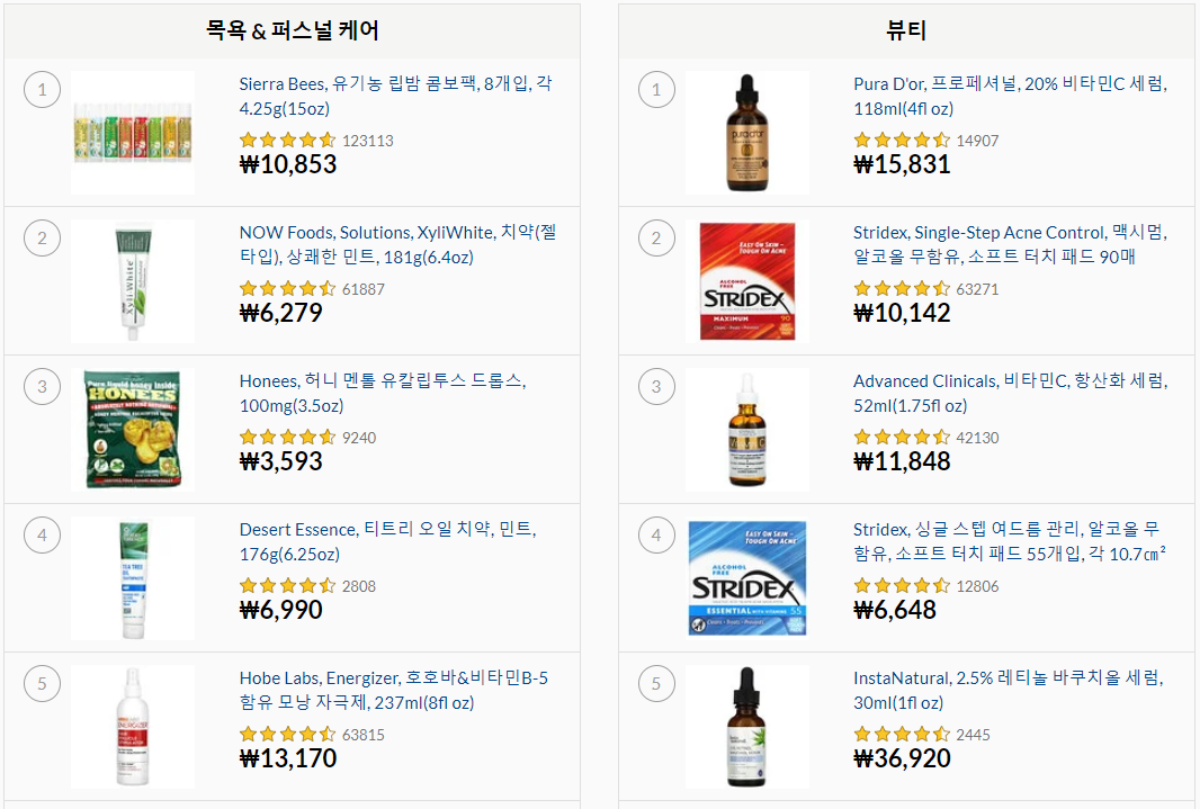The height and width of the screenshot is (809, 1200).
Task: Click the star rating of Sierra Bees lip balm
Action: pyautogui.click(x=288, y=140)
